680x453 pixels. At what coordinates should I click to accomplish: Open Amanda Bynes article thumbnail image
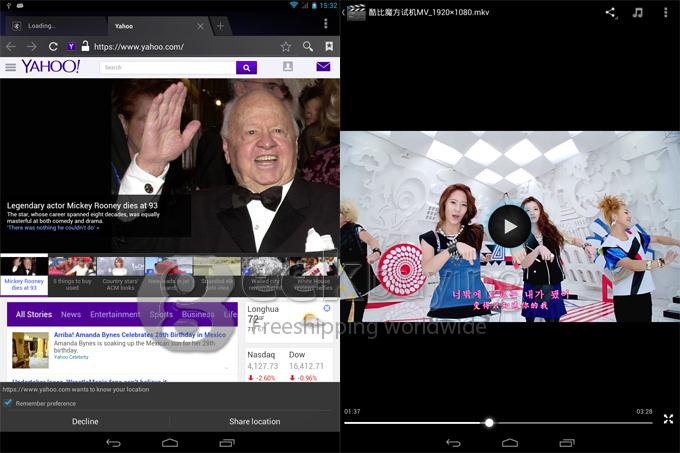[x=30, y=350]
